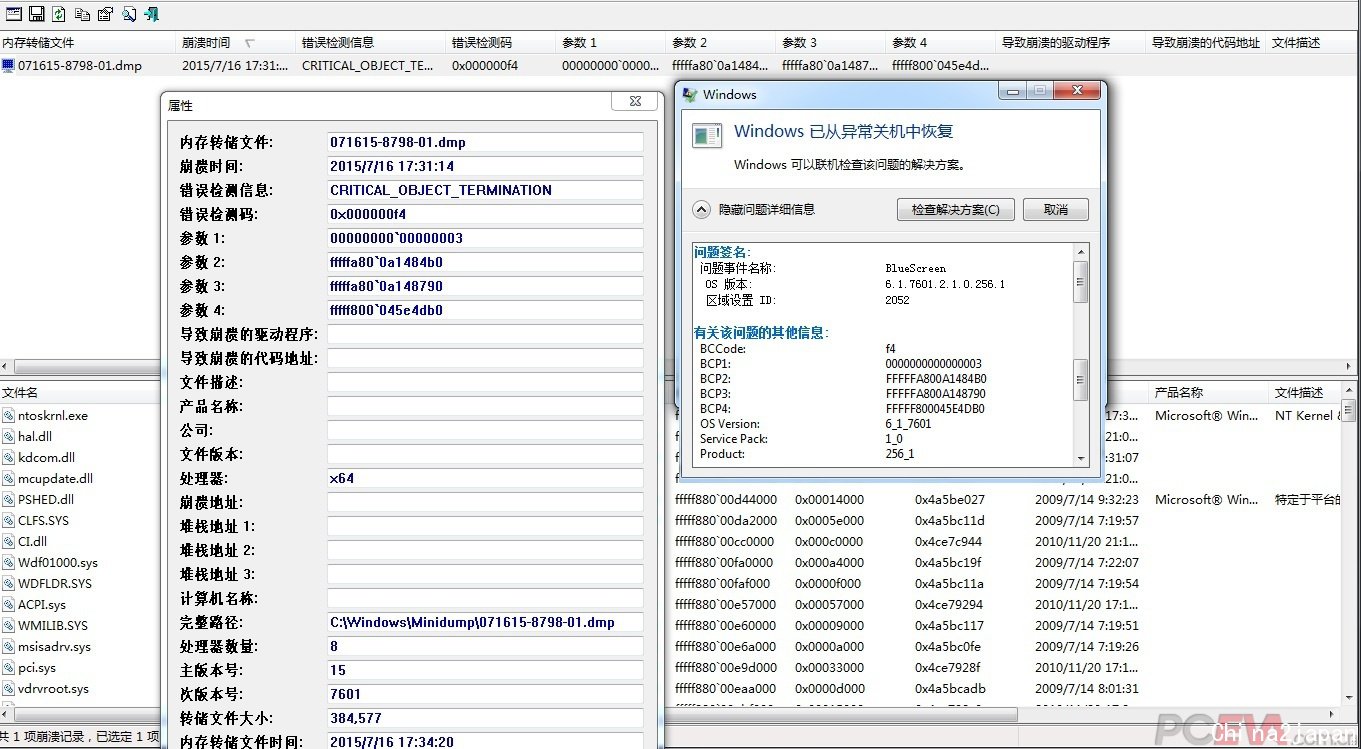Open Advanced Options toolbar icon
Image resolution: width=1361 pixels, height=749 pixels.
point(14,14)
